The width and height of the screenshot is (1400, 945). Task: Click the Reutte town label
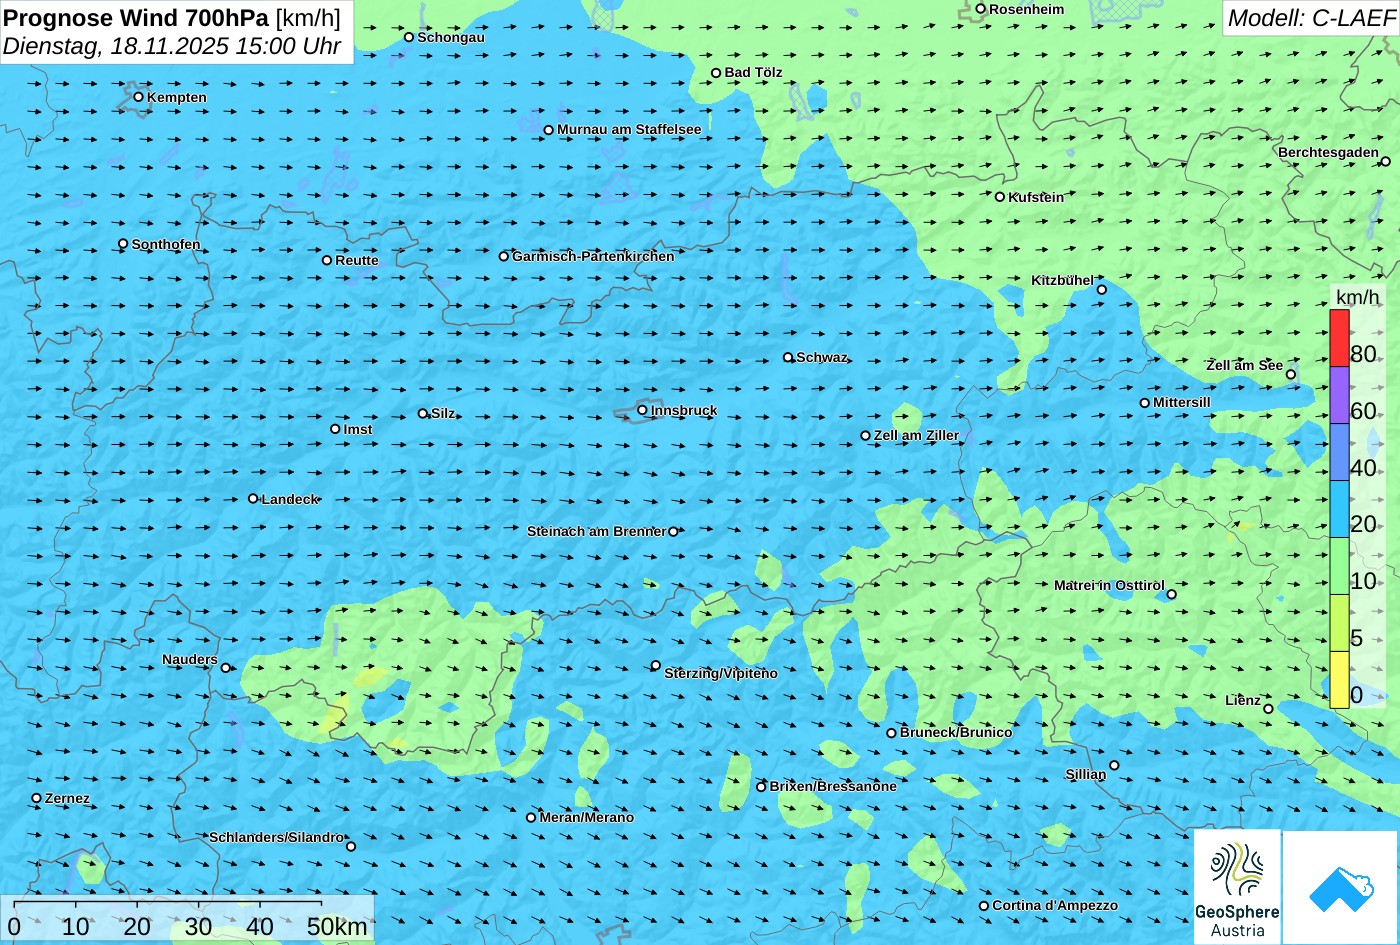tap(357, 260)
